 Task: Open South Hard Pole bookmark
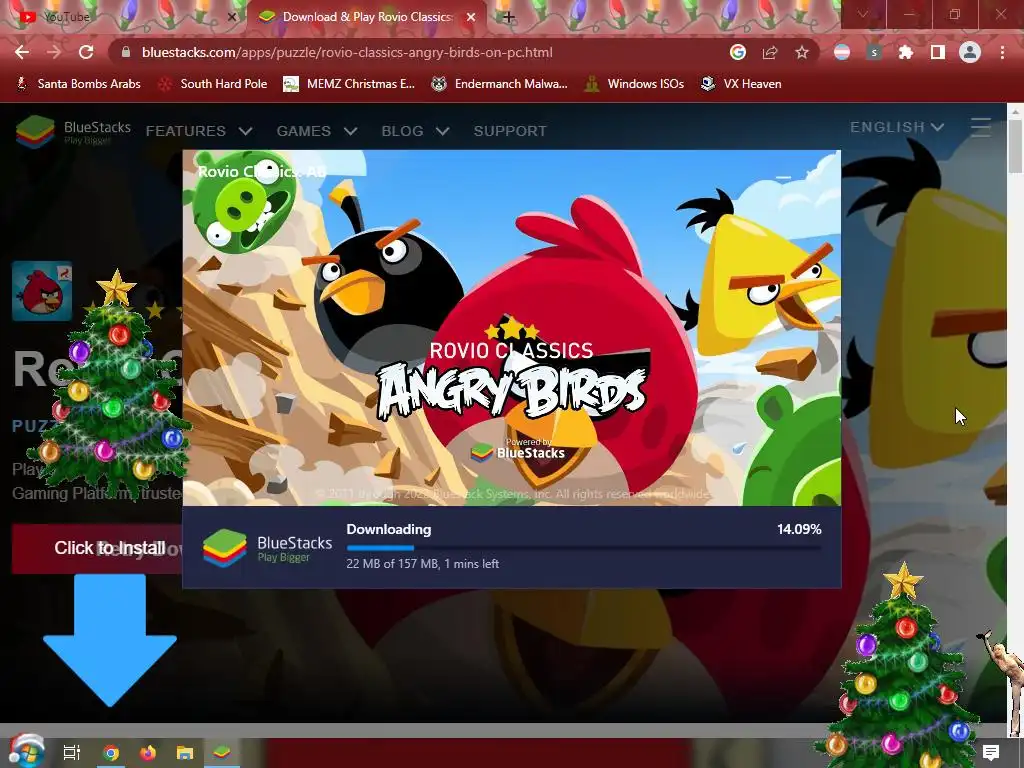pos(213,84)
